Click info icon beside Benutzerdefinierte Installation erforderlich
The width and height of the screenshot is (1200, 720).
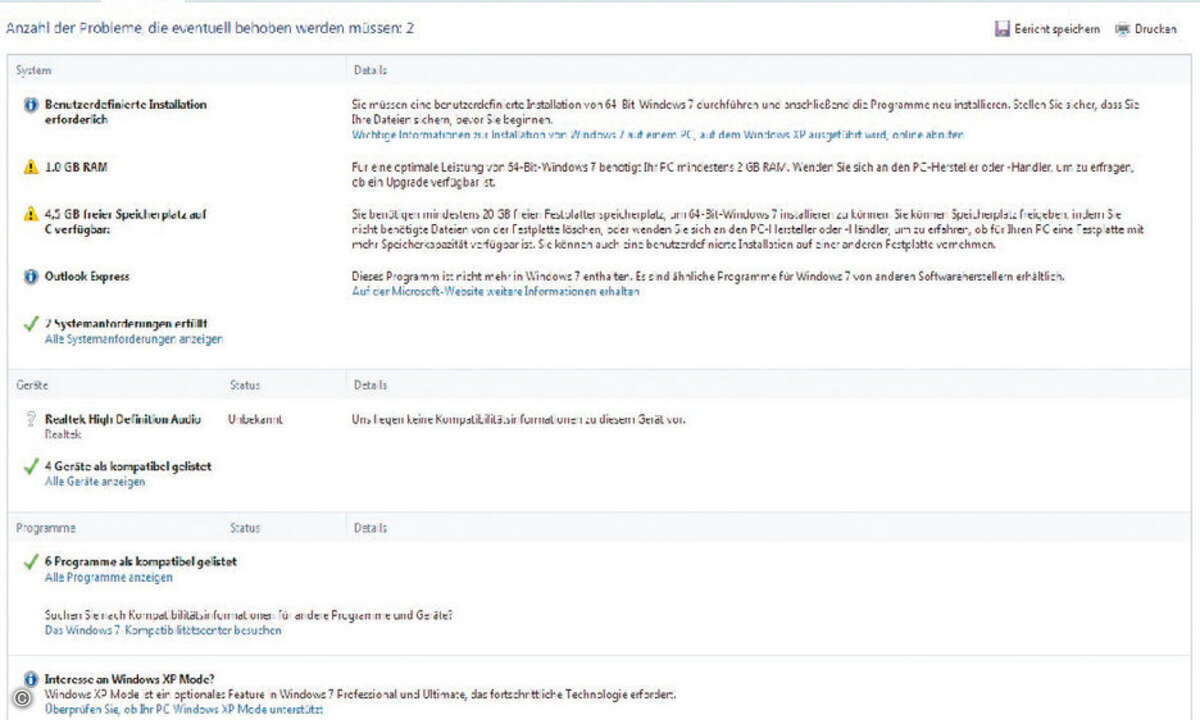(30, 105)
